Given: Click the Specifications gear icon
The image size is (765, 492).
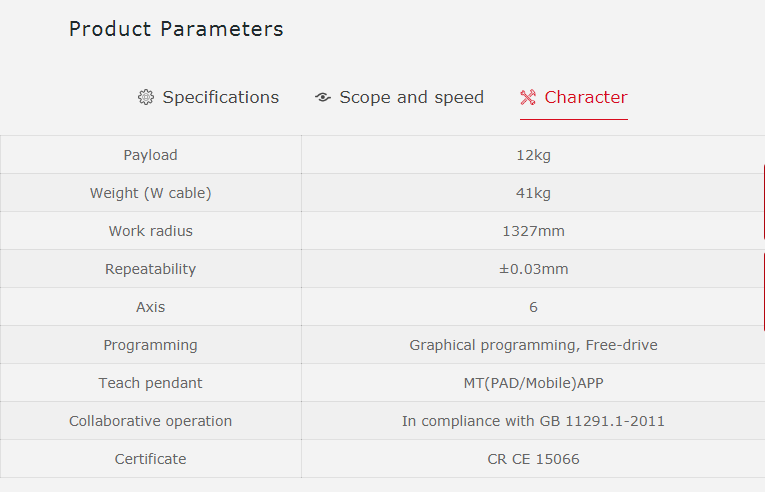Looking at the screenshot, I should pos(146,97).
